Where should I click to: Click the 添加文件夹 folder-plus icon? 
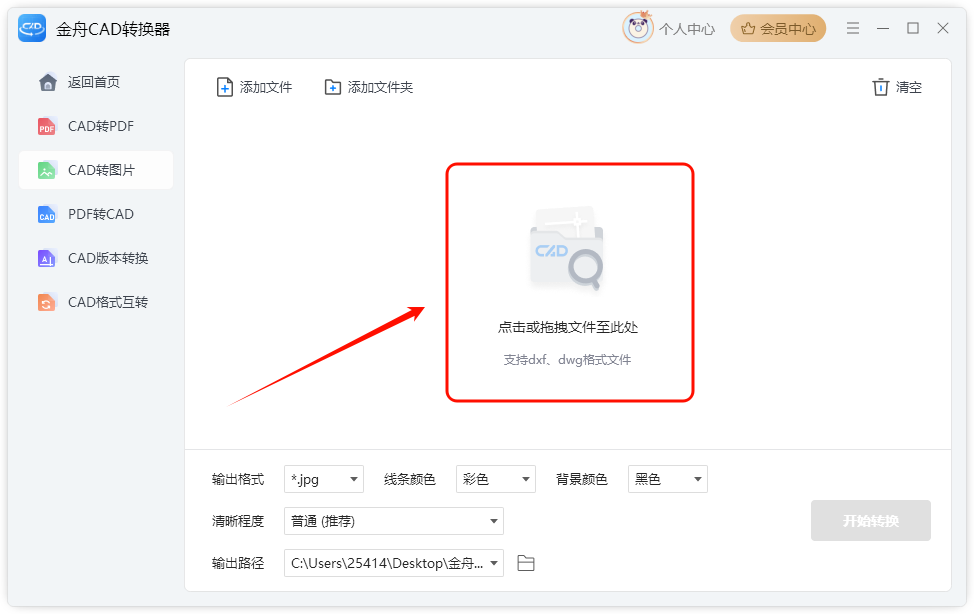pos(333,87)
